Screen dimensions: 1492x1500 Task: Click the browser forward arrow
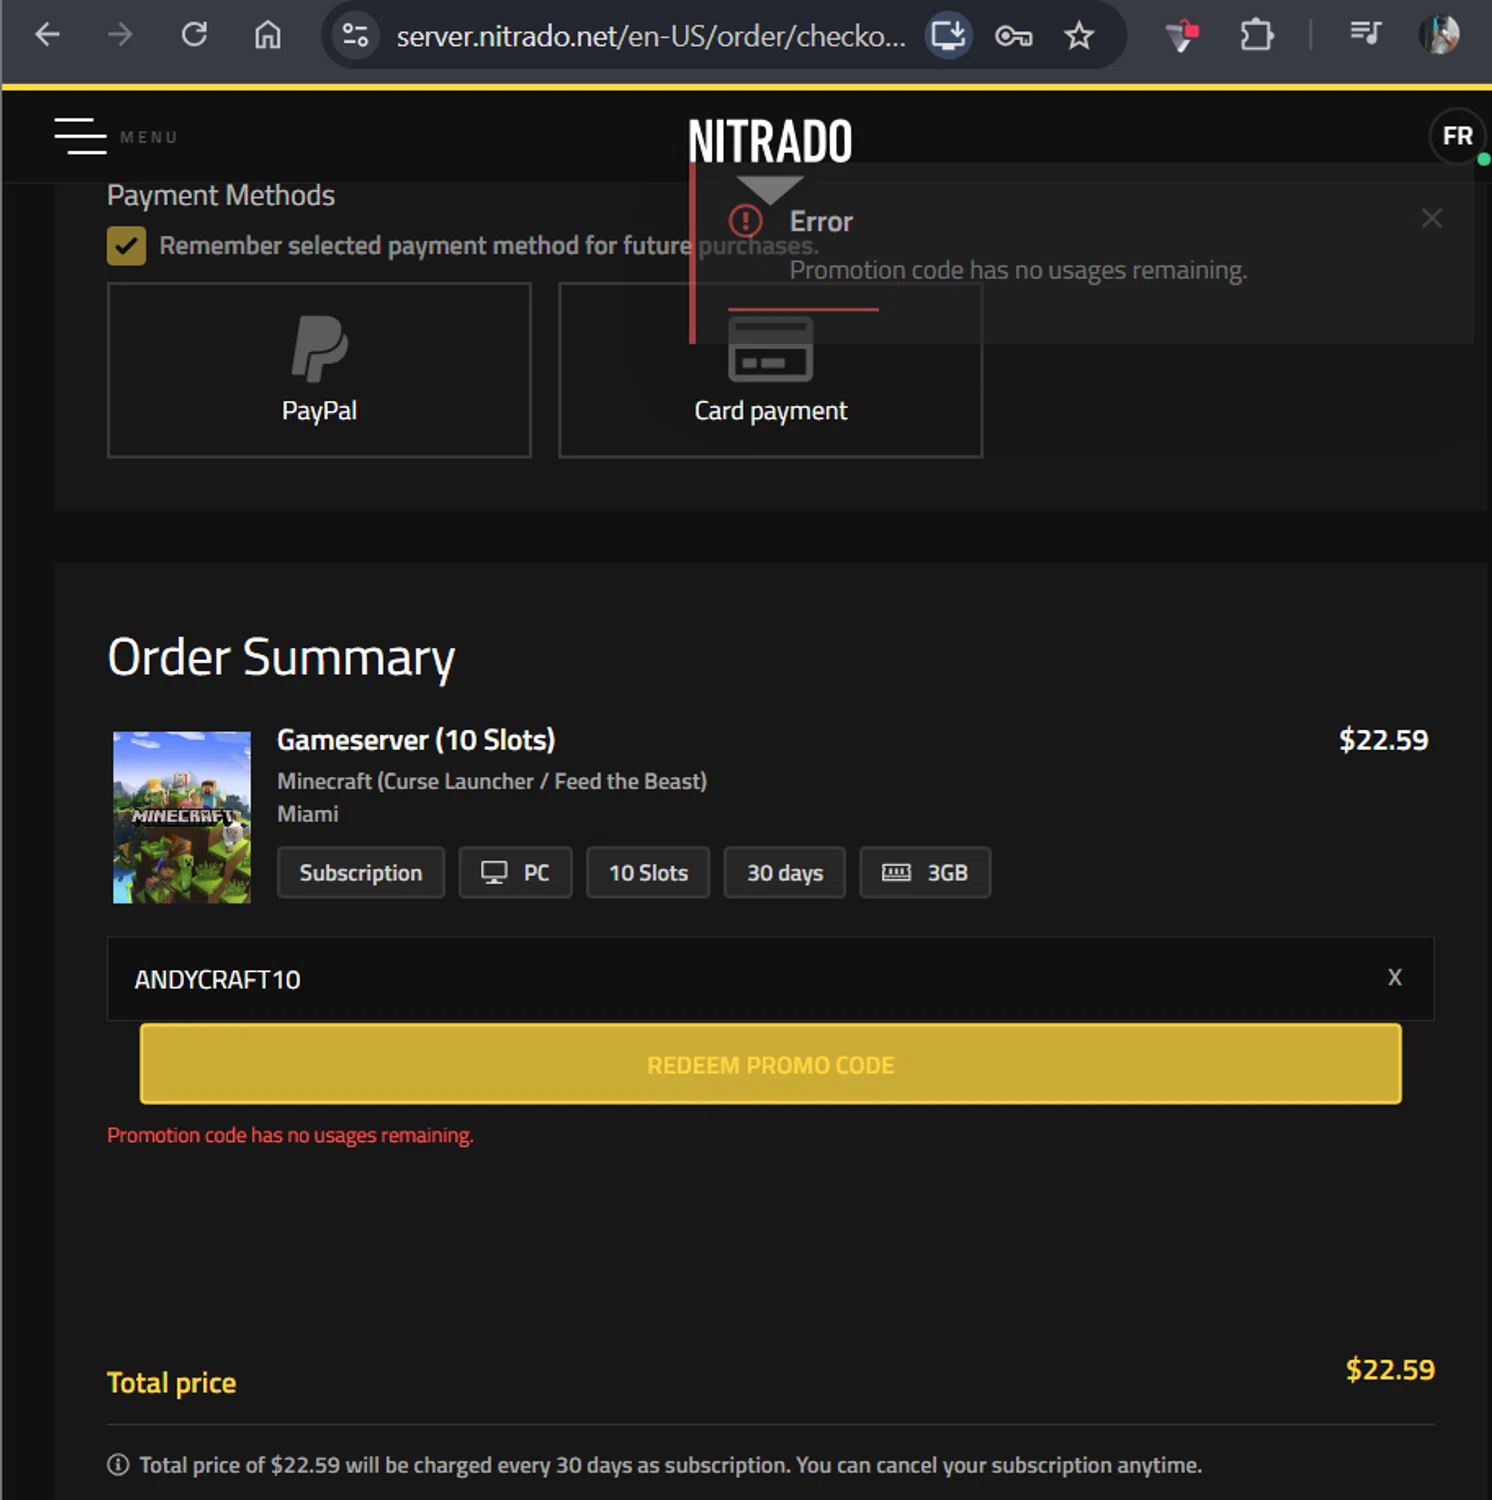pyautogui.click(x=120, y=36)
